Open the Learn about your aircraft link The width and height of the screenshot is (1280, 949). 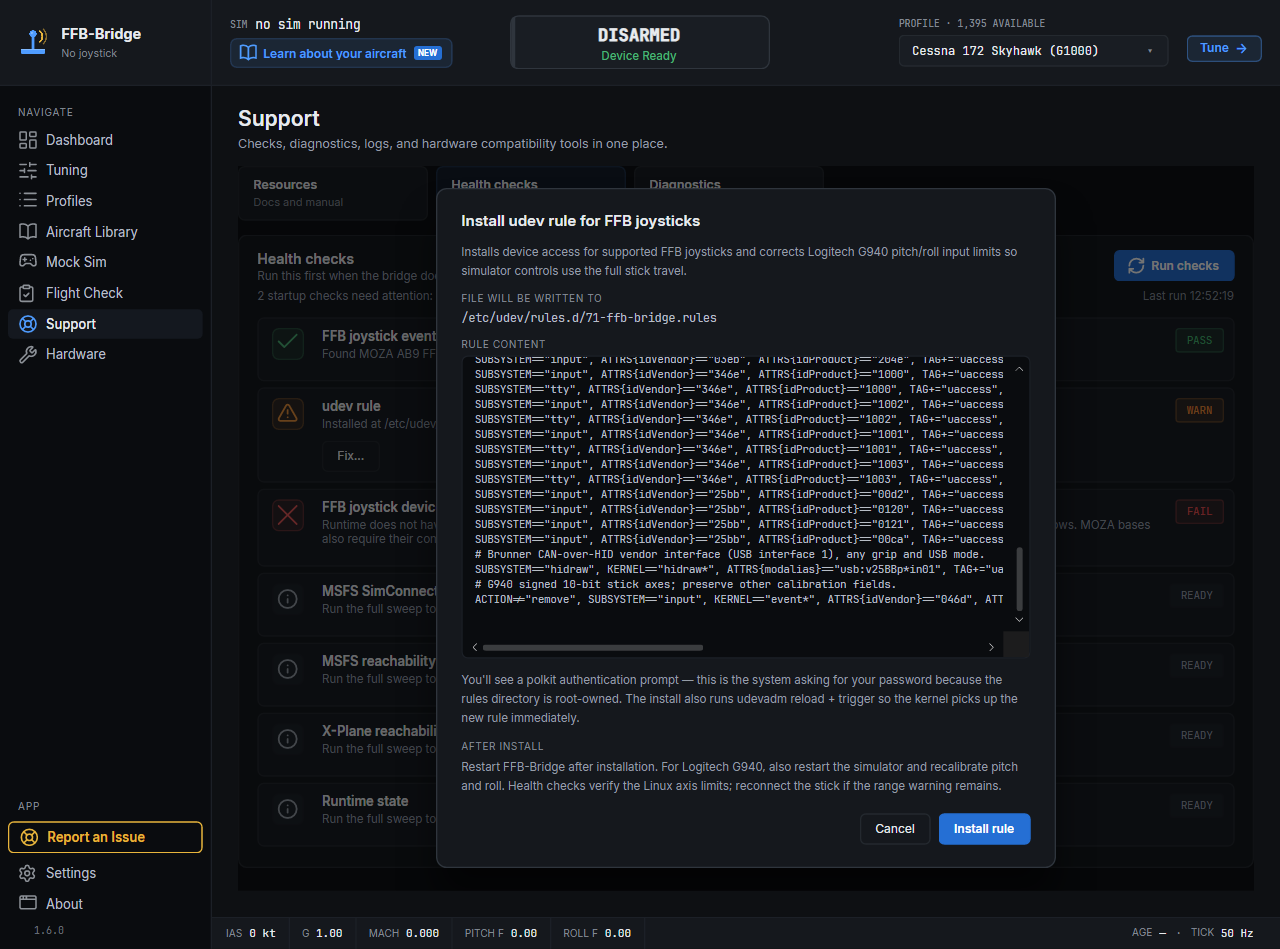click(x=341, y=53)
